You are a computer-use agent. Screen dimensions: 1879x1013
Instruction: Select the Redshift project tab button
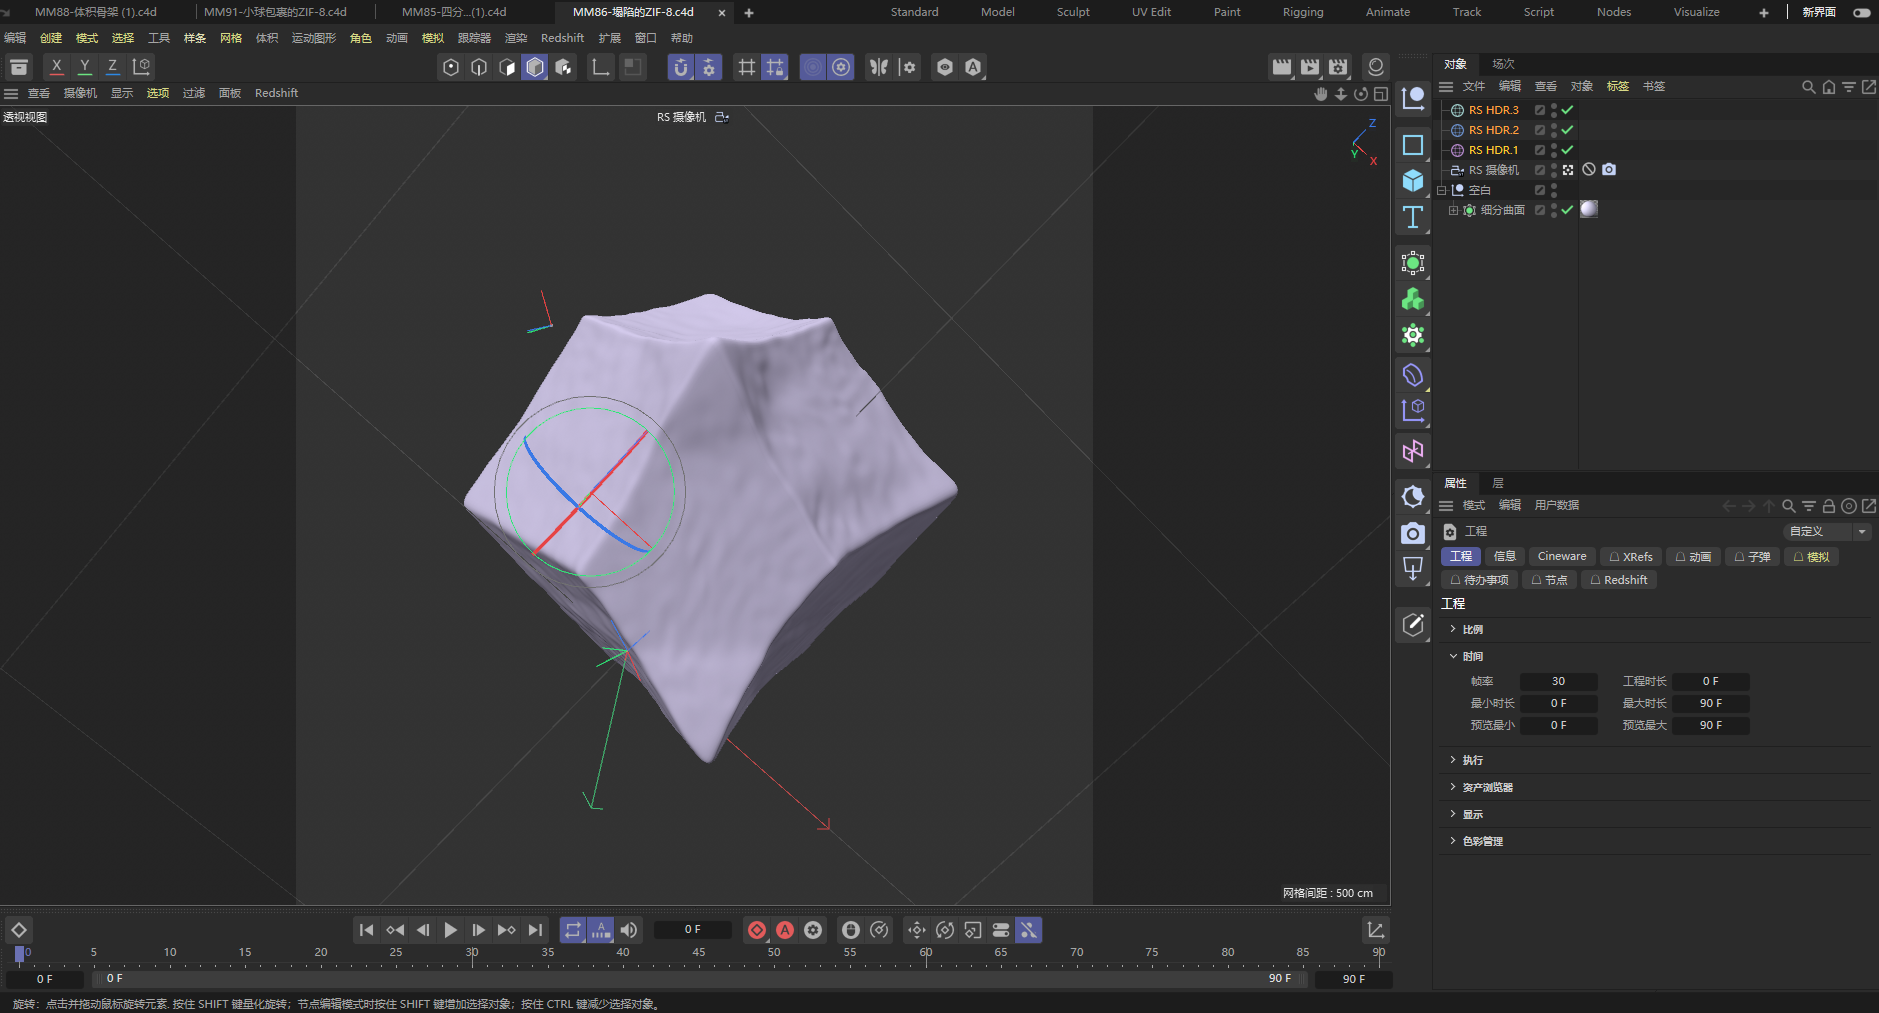[x=1619, y=580]
